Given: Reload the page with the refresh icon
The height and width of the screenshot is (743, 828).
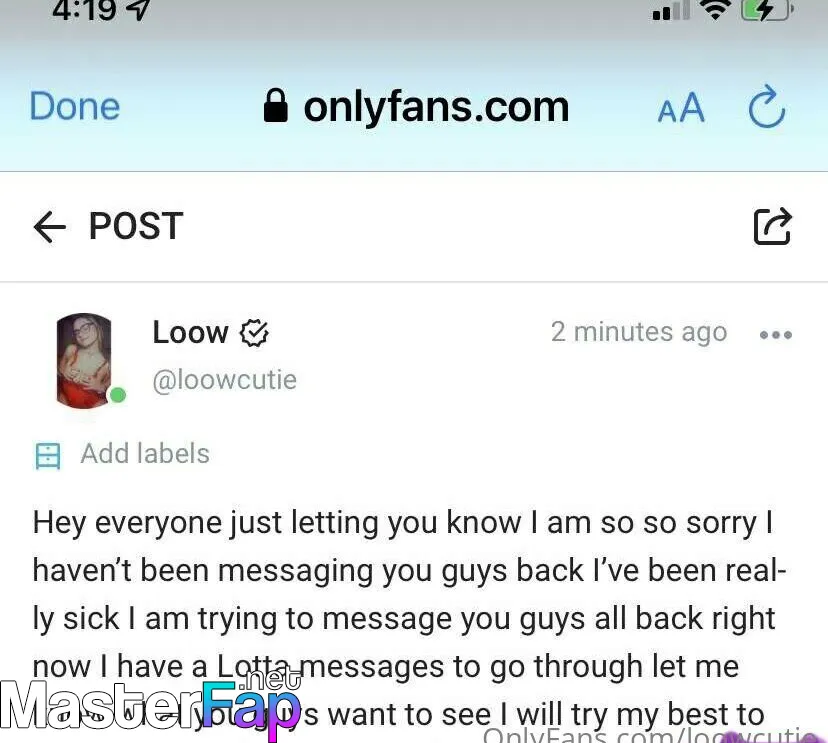Looking at the screenshot, I should [767, 107].
